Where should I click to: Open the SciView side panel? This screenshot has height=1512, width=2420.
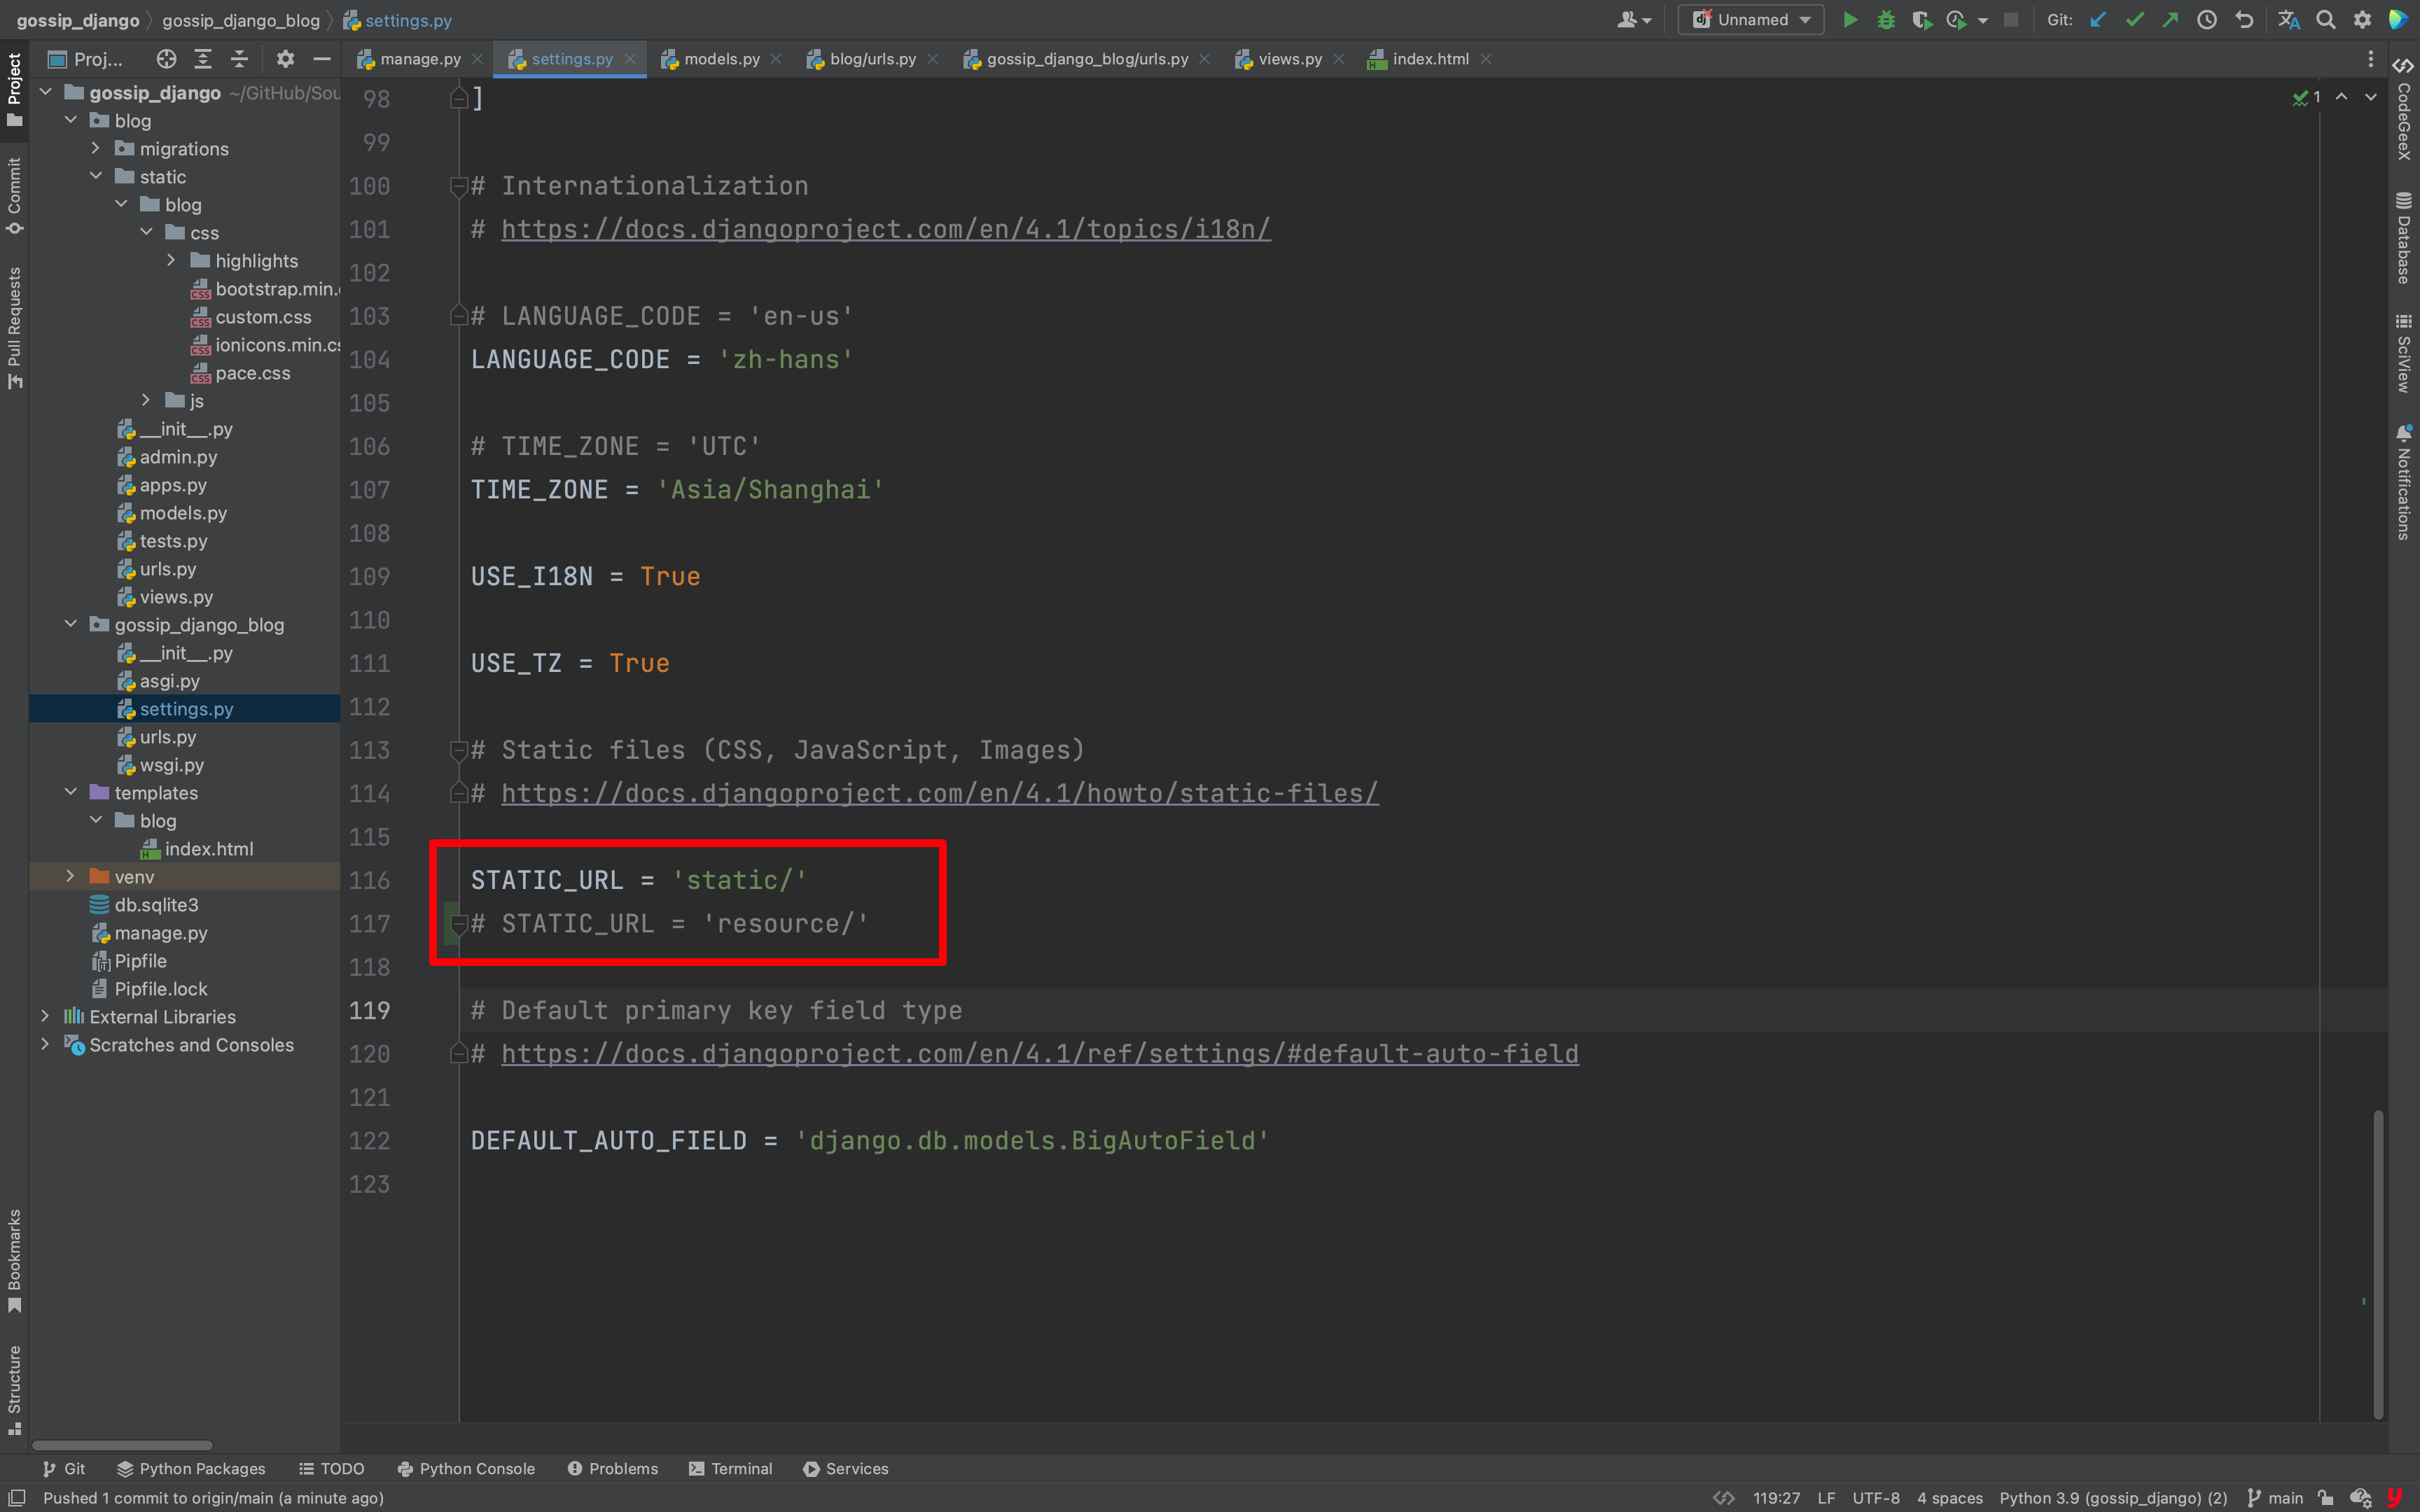(x=2404, y=353)
